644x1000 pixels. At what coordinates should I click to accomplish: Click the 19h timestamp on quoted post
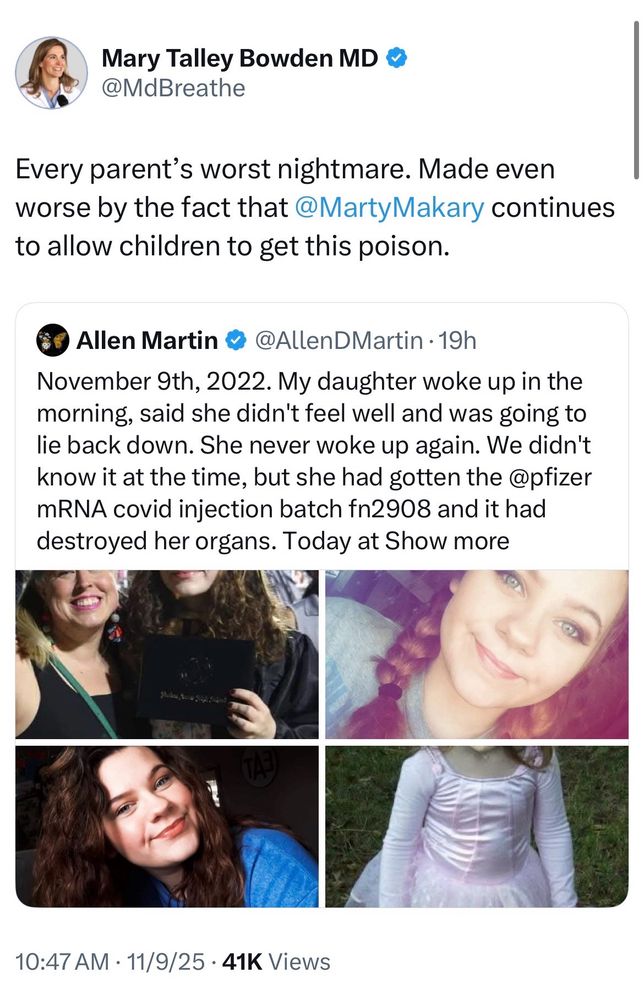pos(458,341)
